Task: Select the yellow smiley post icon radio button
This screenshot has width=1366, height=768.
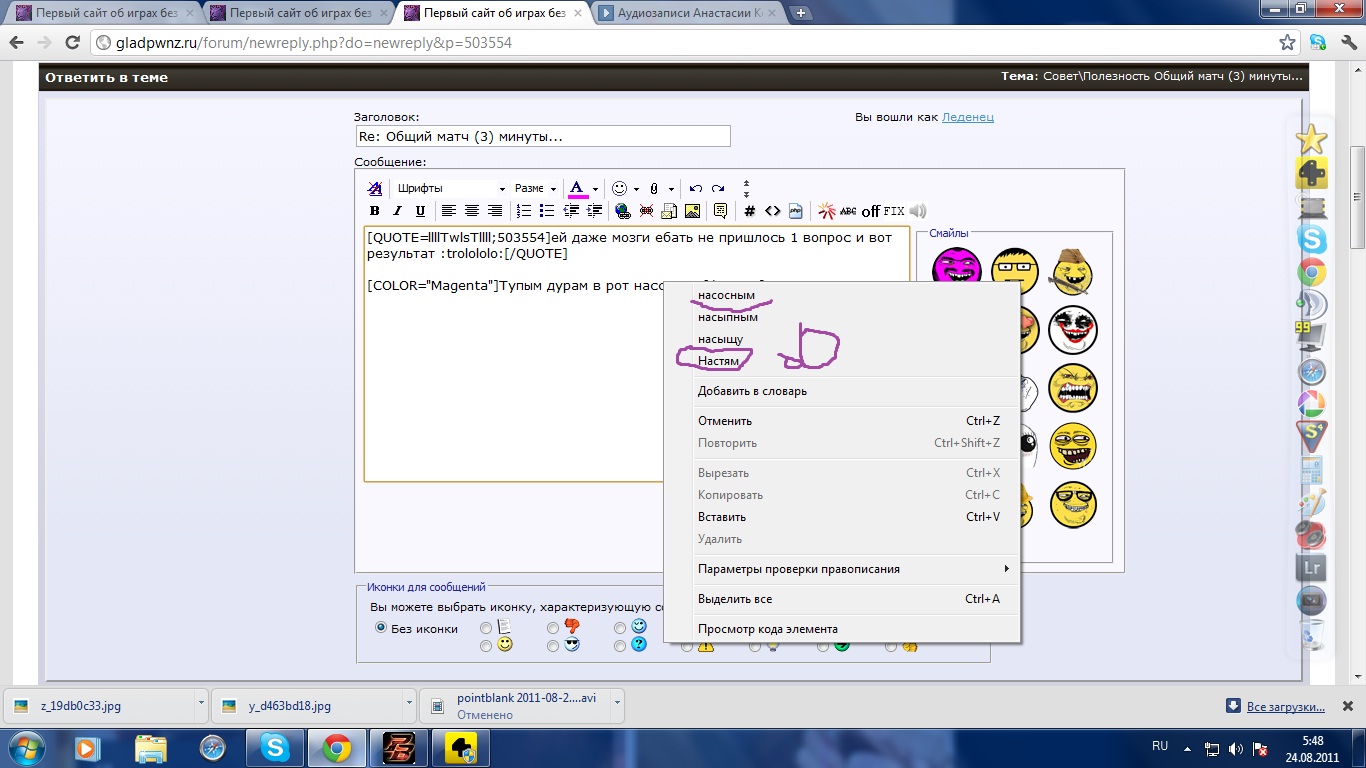Action: (x=486, y=646)
